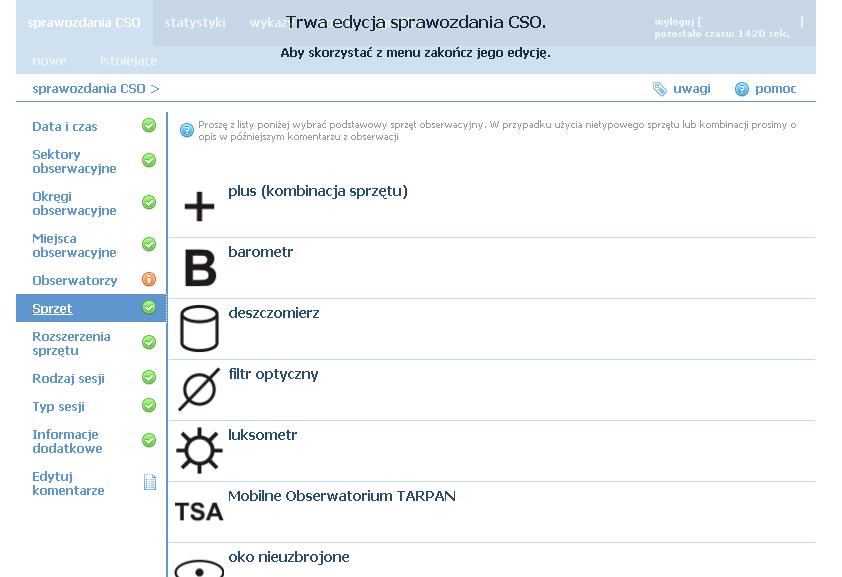The image size is (842, 577).
Task: Select the plus equipment combination icon
Action: [x=199, y=207]
